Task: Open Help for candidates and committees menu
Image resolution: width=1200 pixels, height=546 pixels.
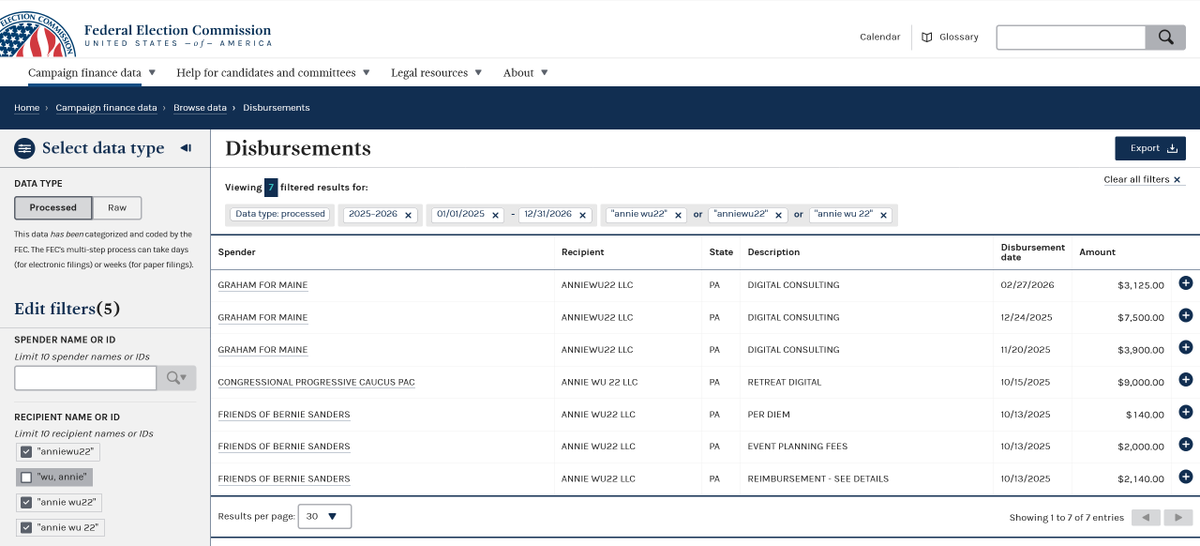Action: pyautogui.click(x=273, y=73)
